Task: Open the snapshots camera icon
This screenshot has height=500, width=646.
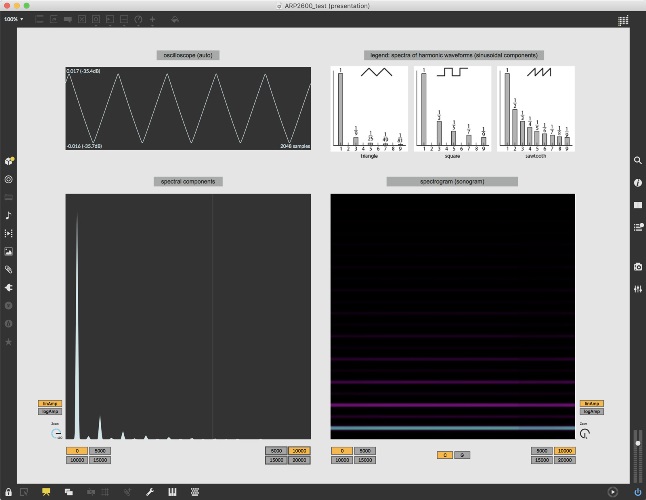Action: coord(638,267)
